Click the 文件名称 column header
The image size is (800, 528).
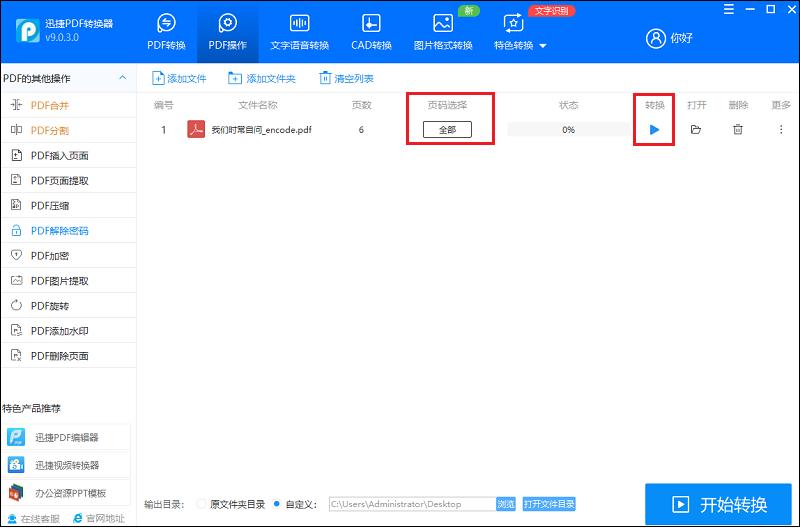[258, 105]
